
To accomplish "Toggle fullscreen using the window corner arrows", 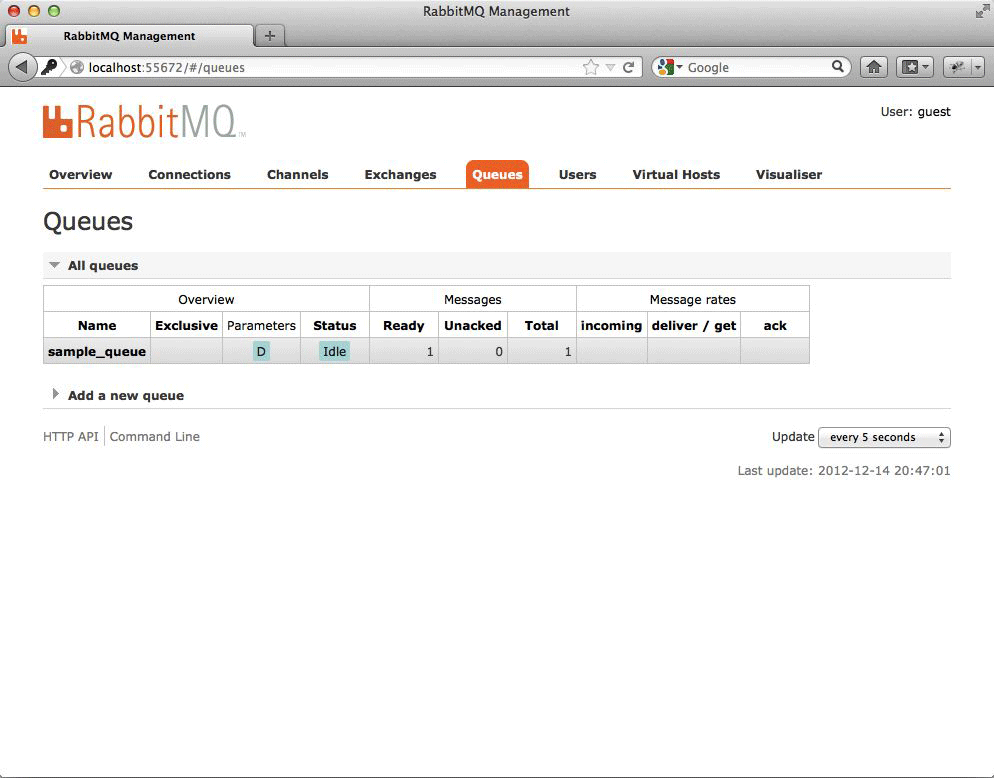I will (981, 11).
